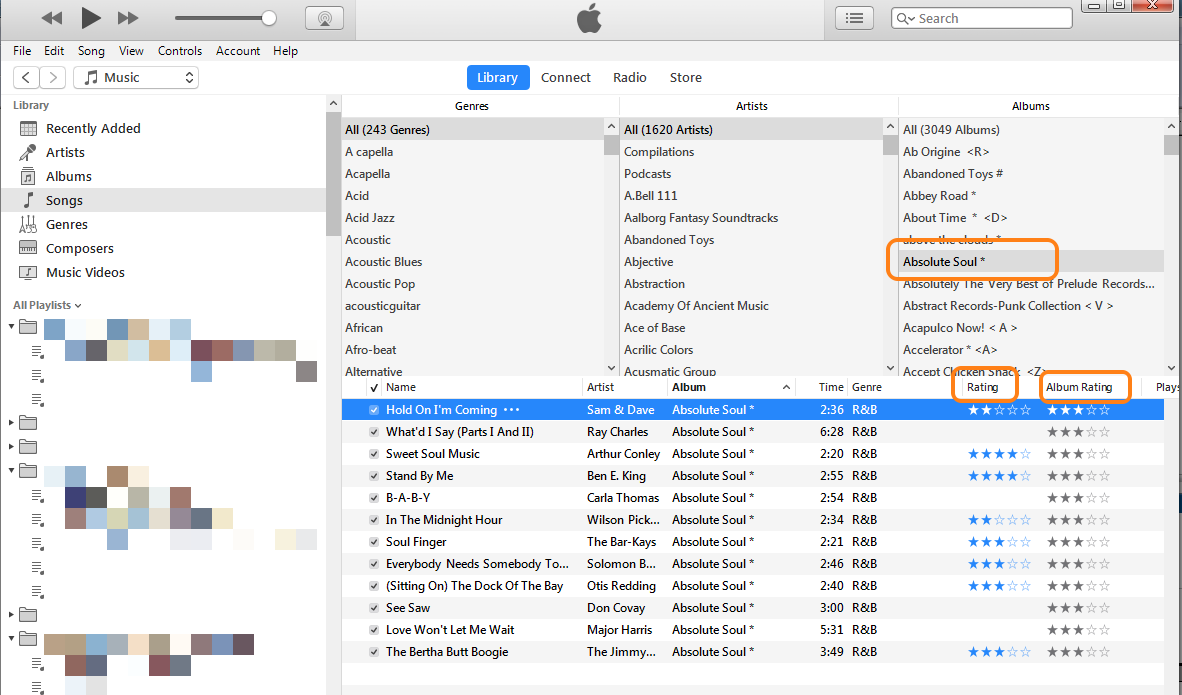
Task: Click the Play button
Action: 90,17
